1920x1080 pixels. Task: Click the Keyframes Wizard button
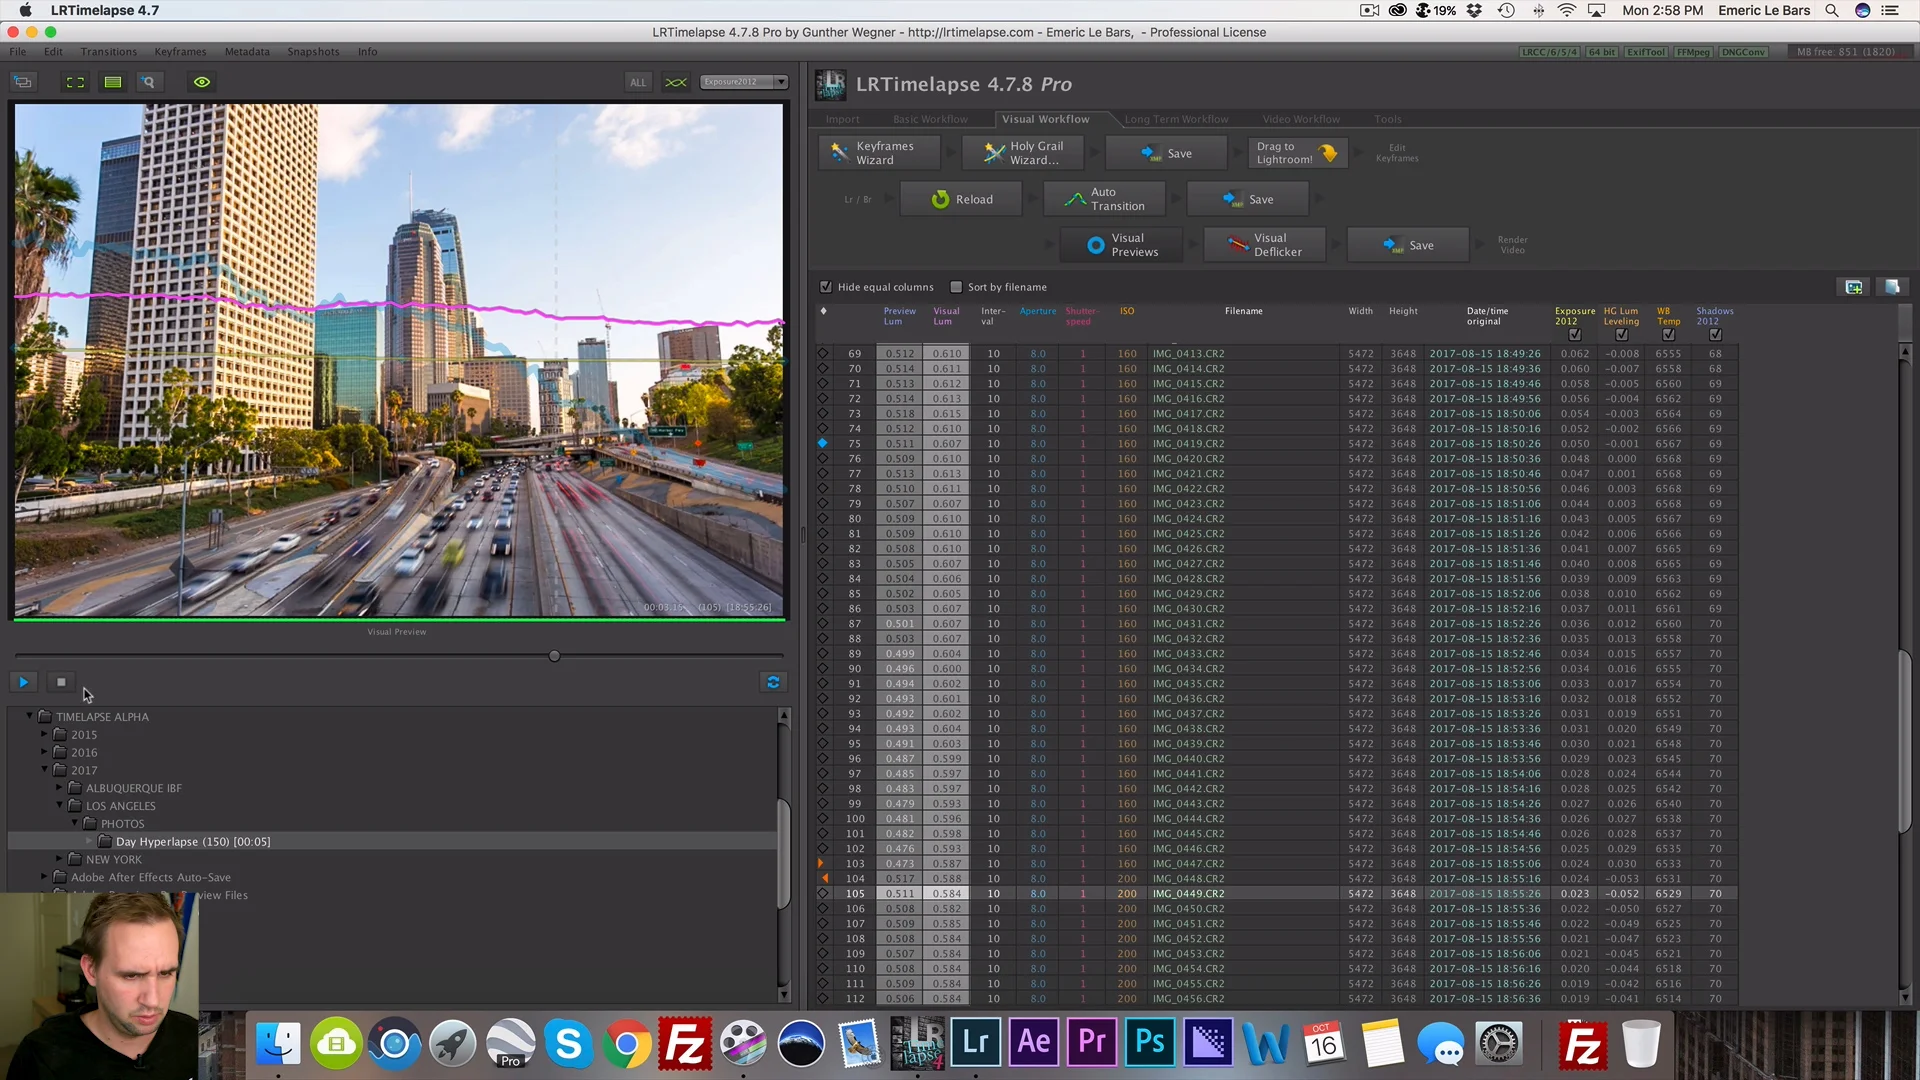pyautogui.click(x=879, y=153)
